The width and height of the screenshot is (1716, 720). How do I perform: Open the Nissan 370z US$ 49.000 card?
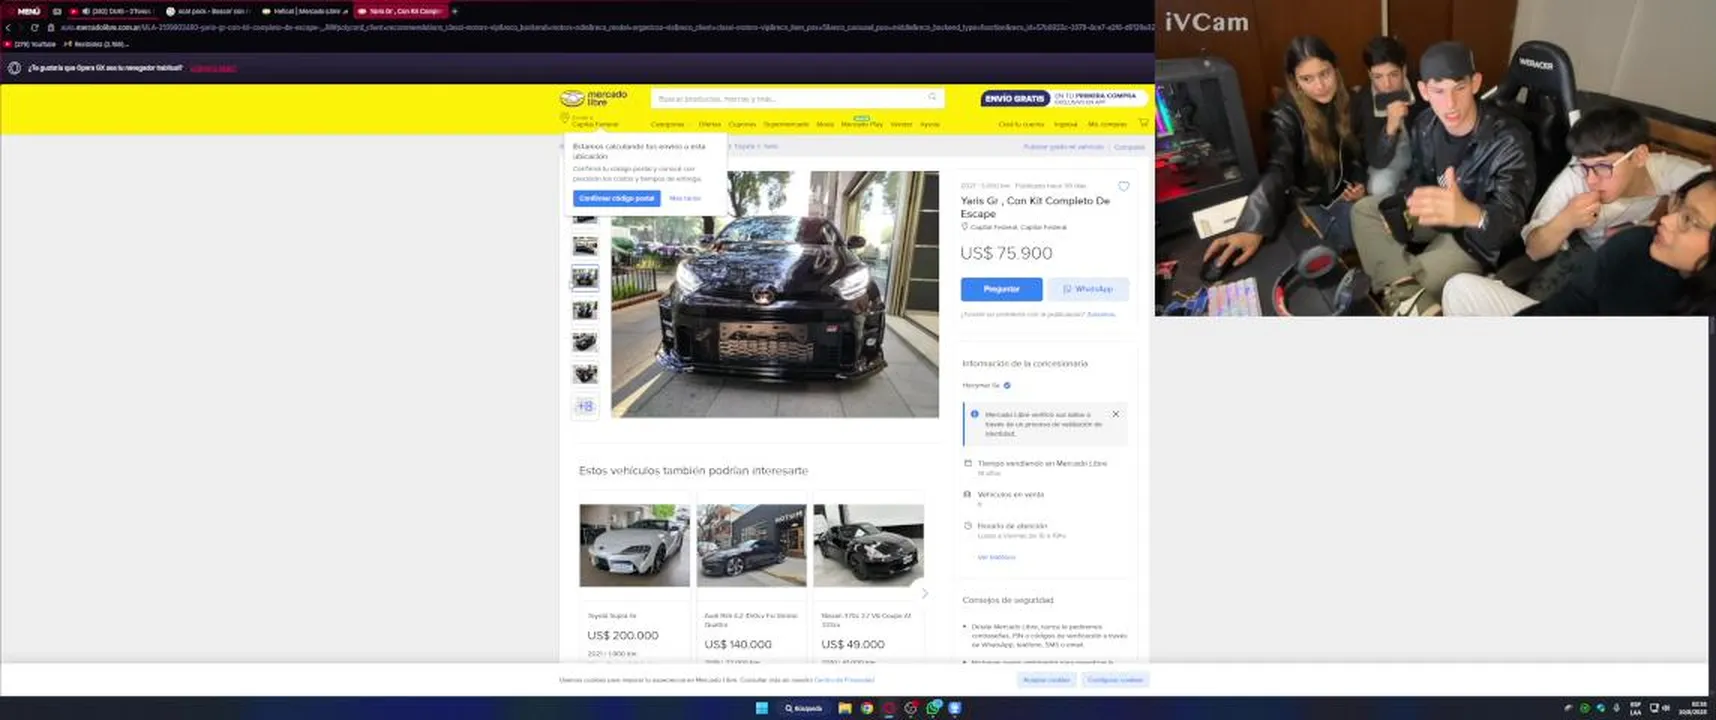tap(868, 578)
